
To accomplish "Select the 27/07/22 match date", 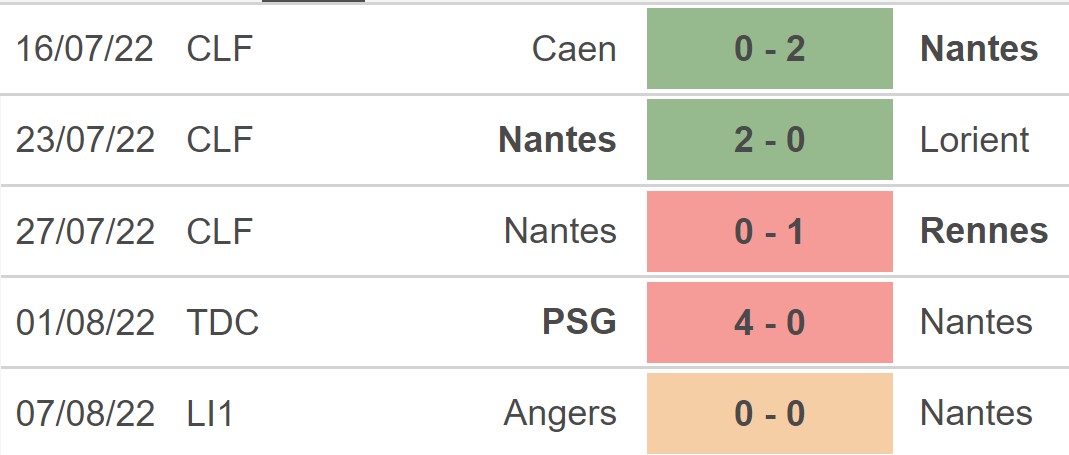I will 85,231.
